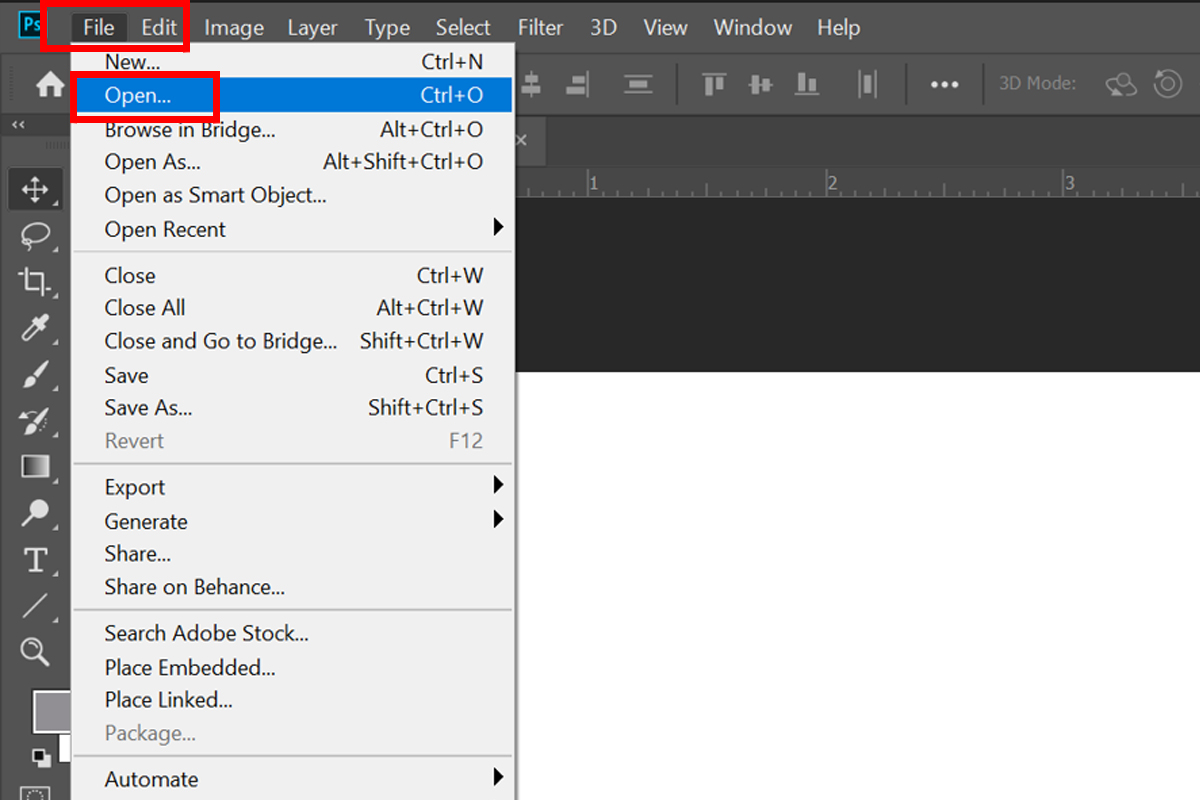Collapse the toolbar with double-arrow
This screenshot has height=800, width=1200.
(x=18, y=125)
